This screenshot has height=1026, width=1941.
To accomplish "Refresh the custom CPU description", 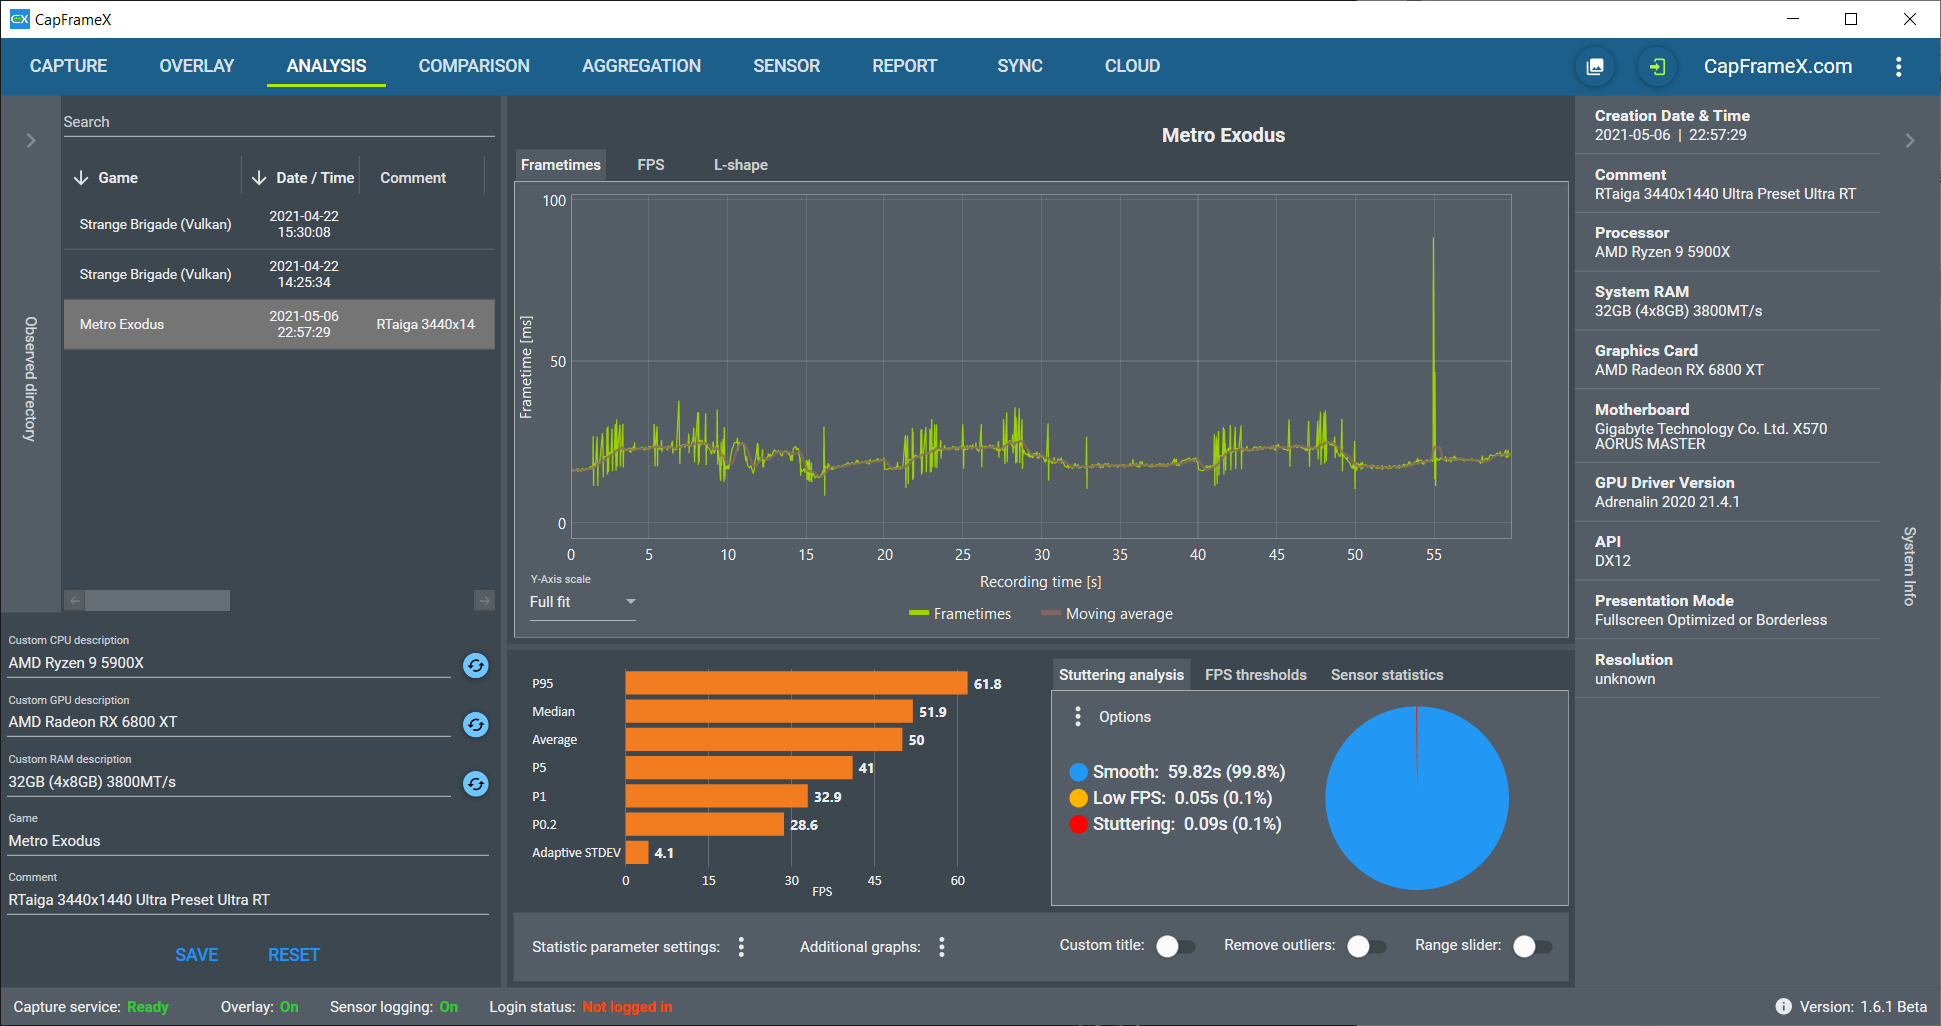I will (x=476, y=665).
